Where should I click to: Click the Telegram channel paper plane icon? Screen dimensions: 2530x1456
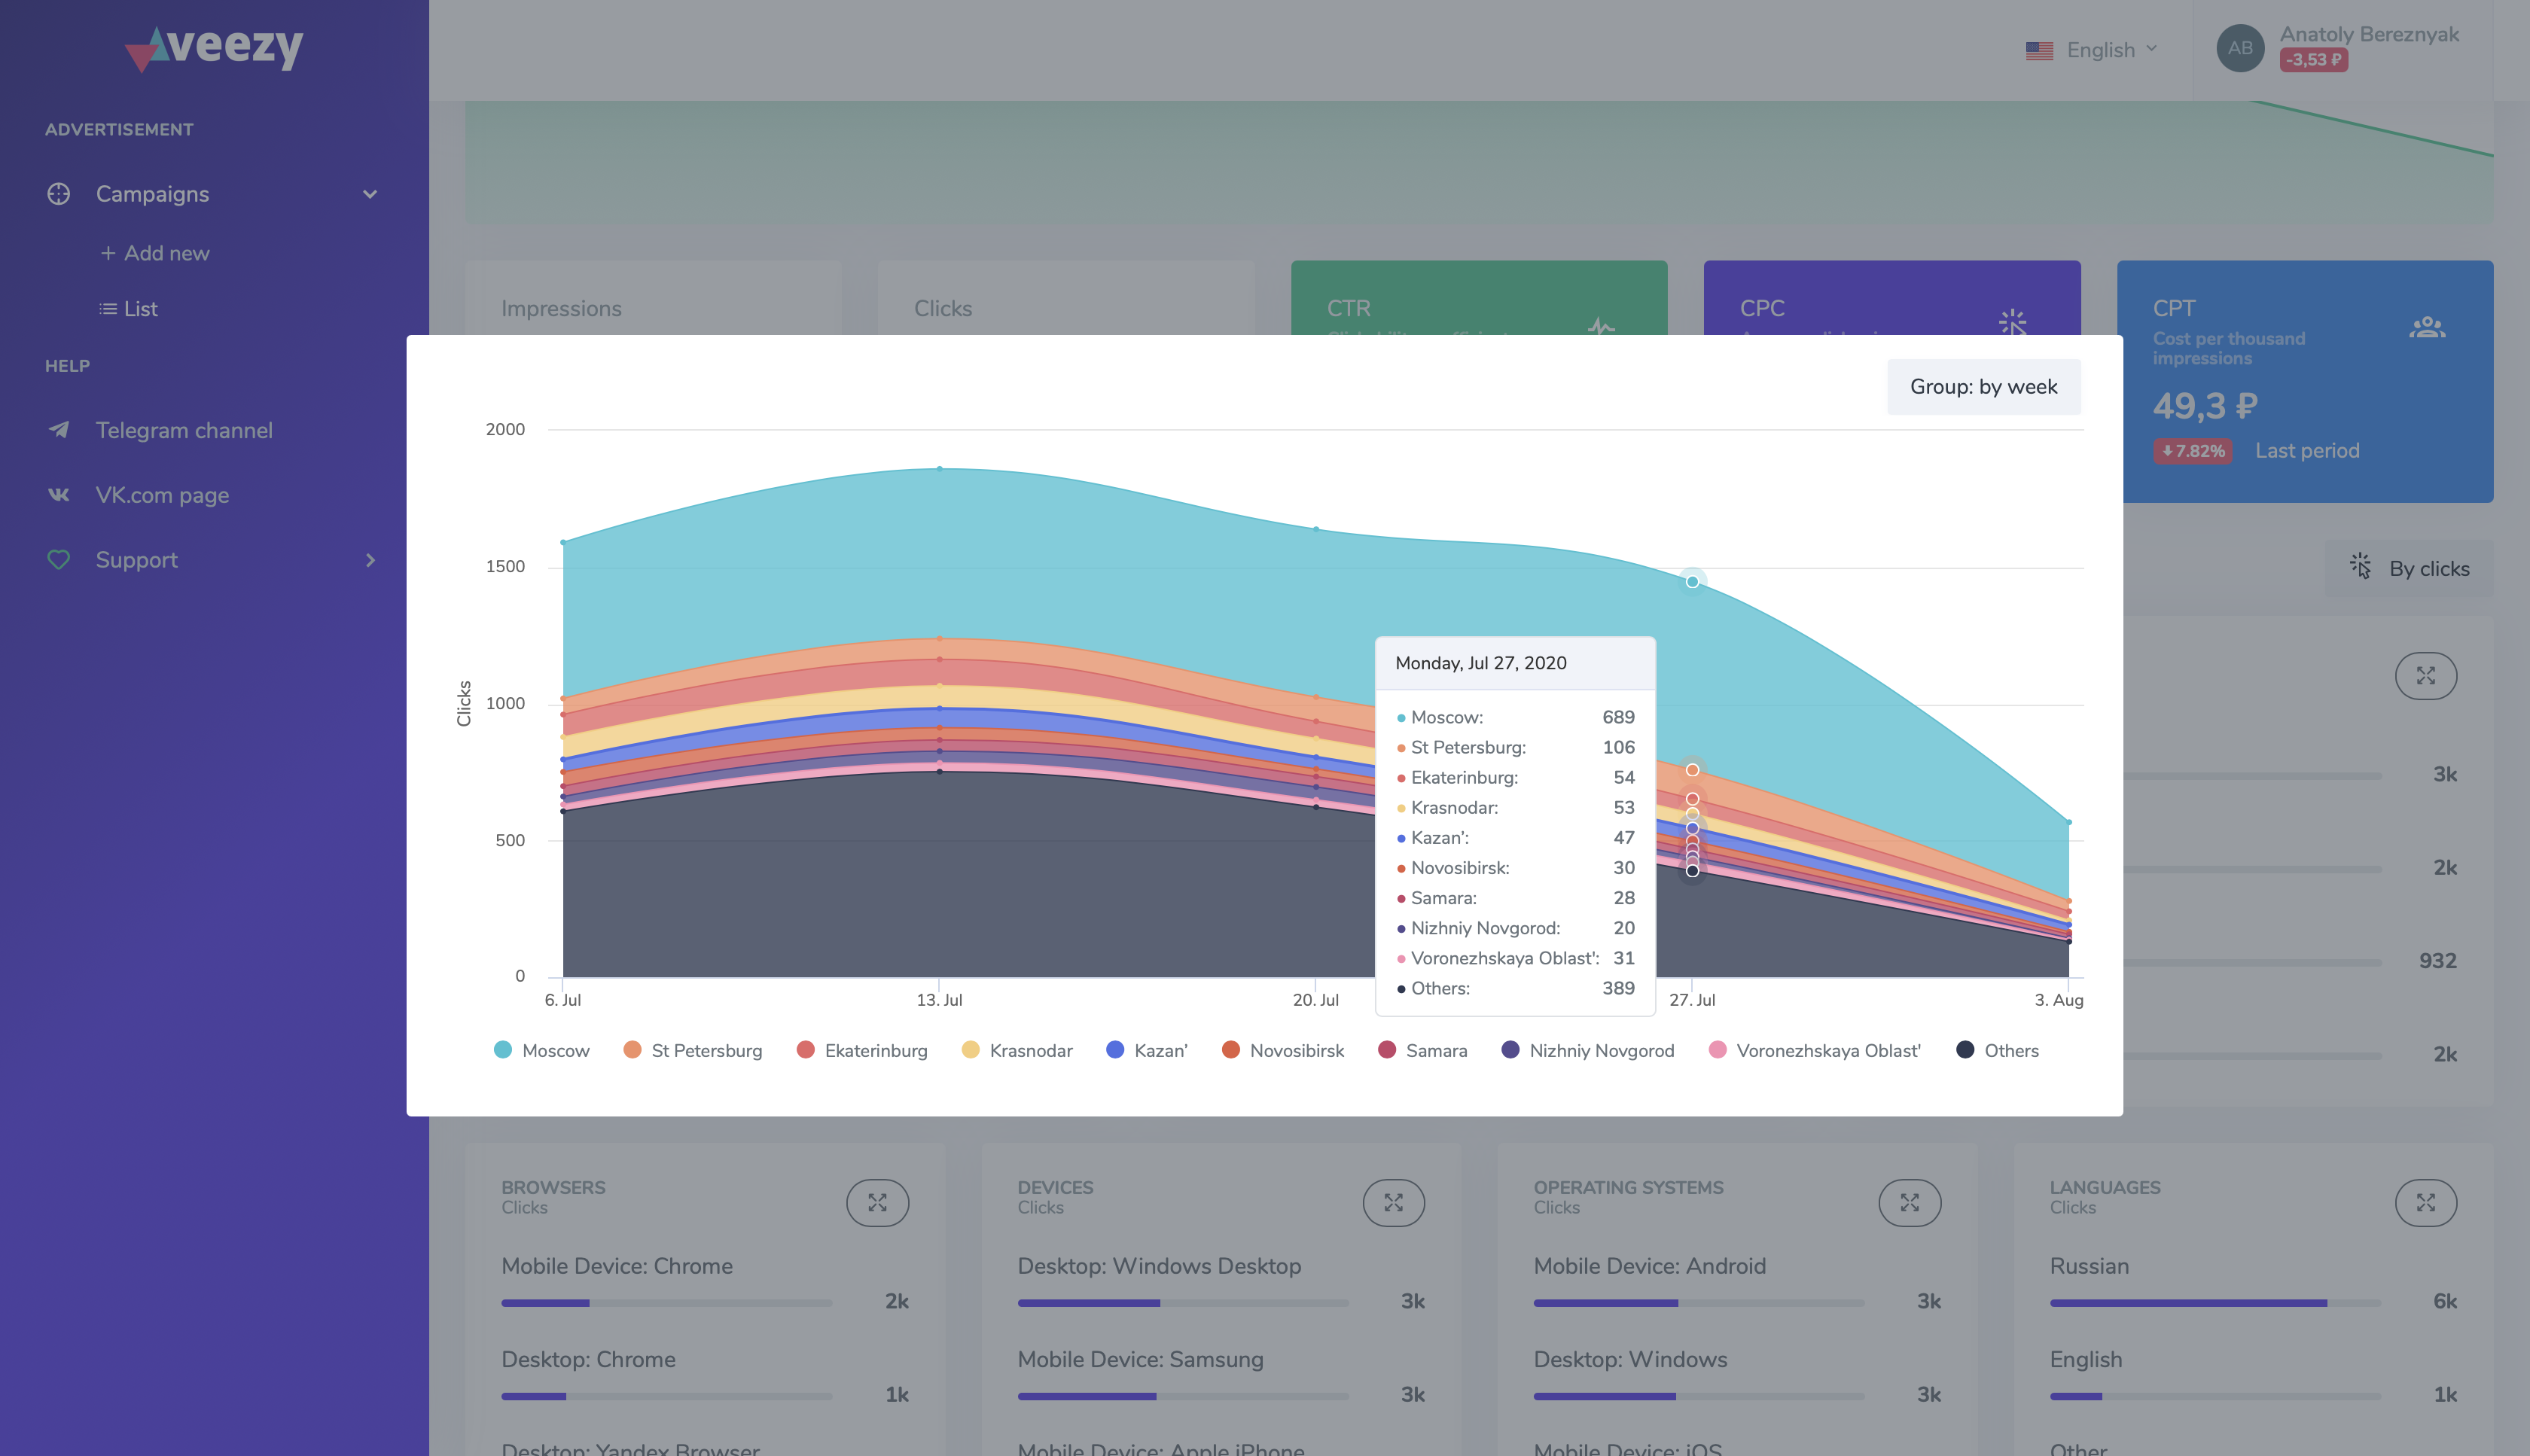(59, 430)
